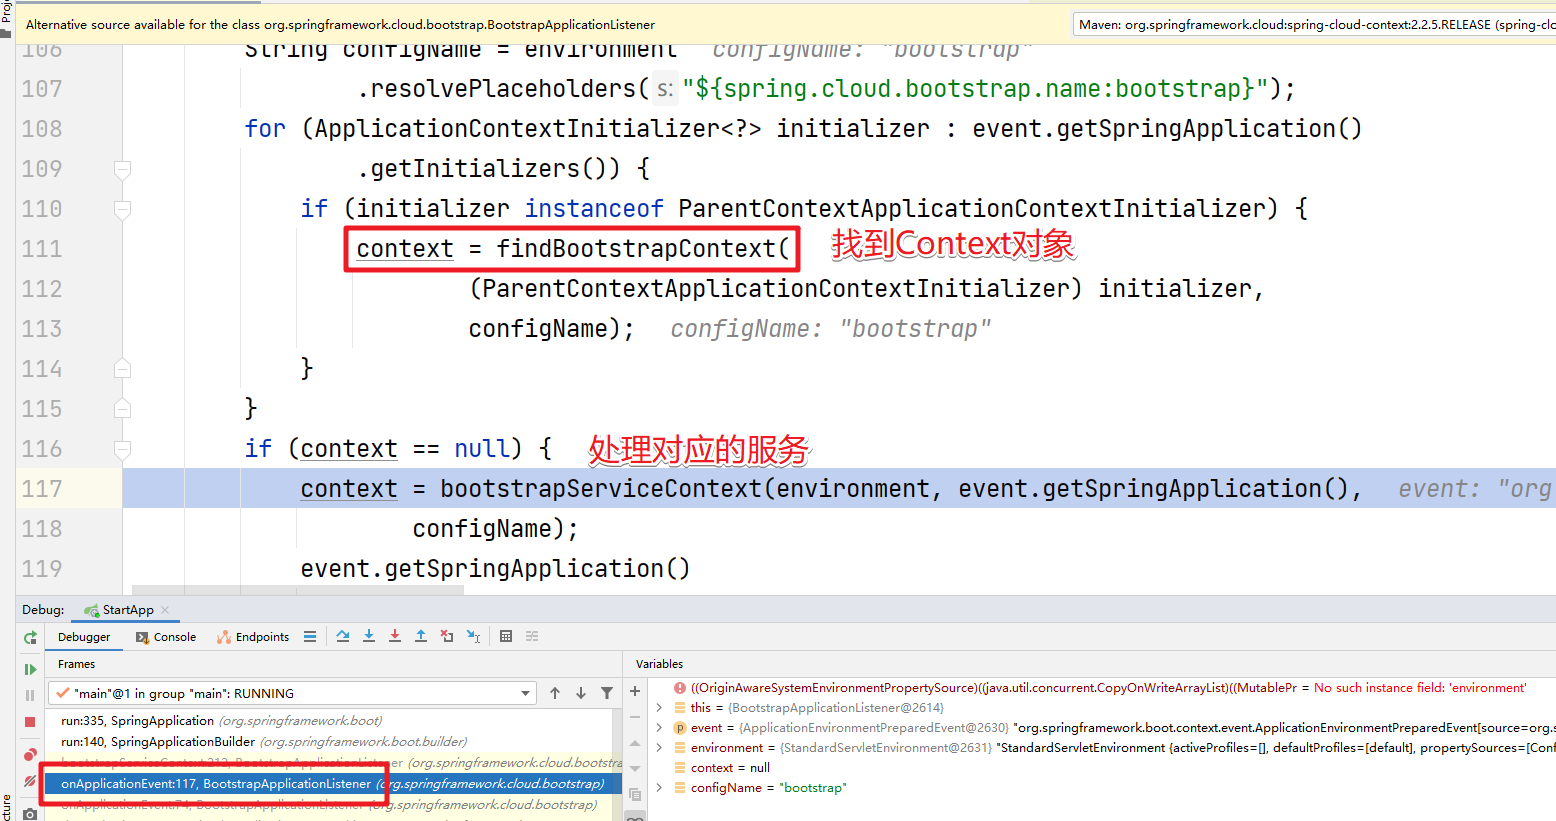Force step into (red arrow)
The height and width of the screenshot is (821, 1556).
coord(395,636)
